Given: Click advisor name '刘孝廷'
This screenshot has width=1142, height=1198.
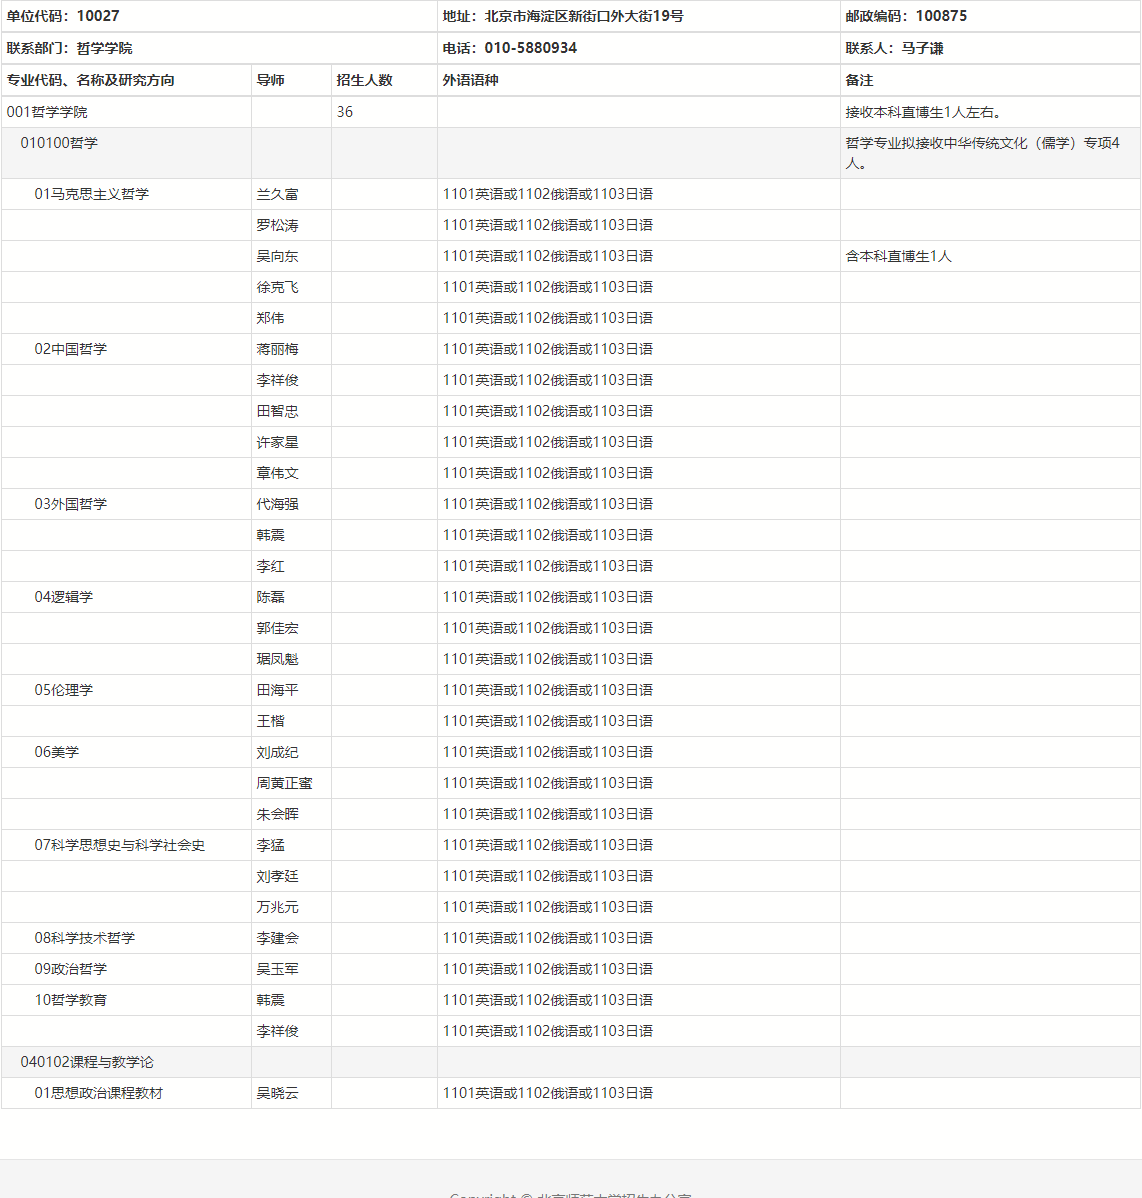Looking at the screenshot, I should (277, 876).
